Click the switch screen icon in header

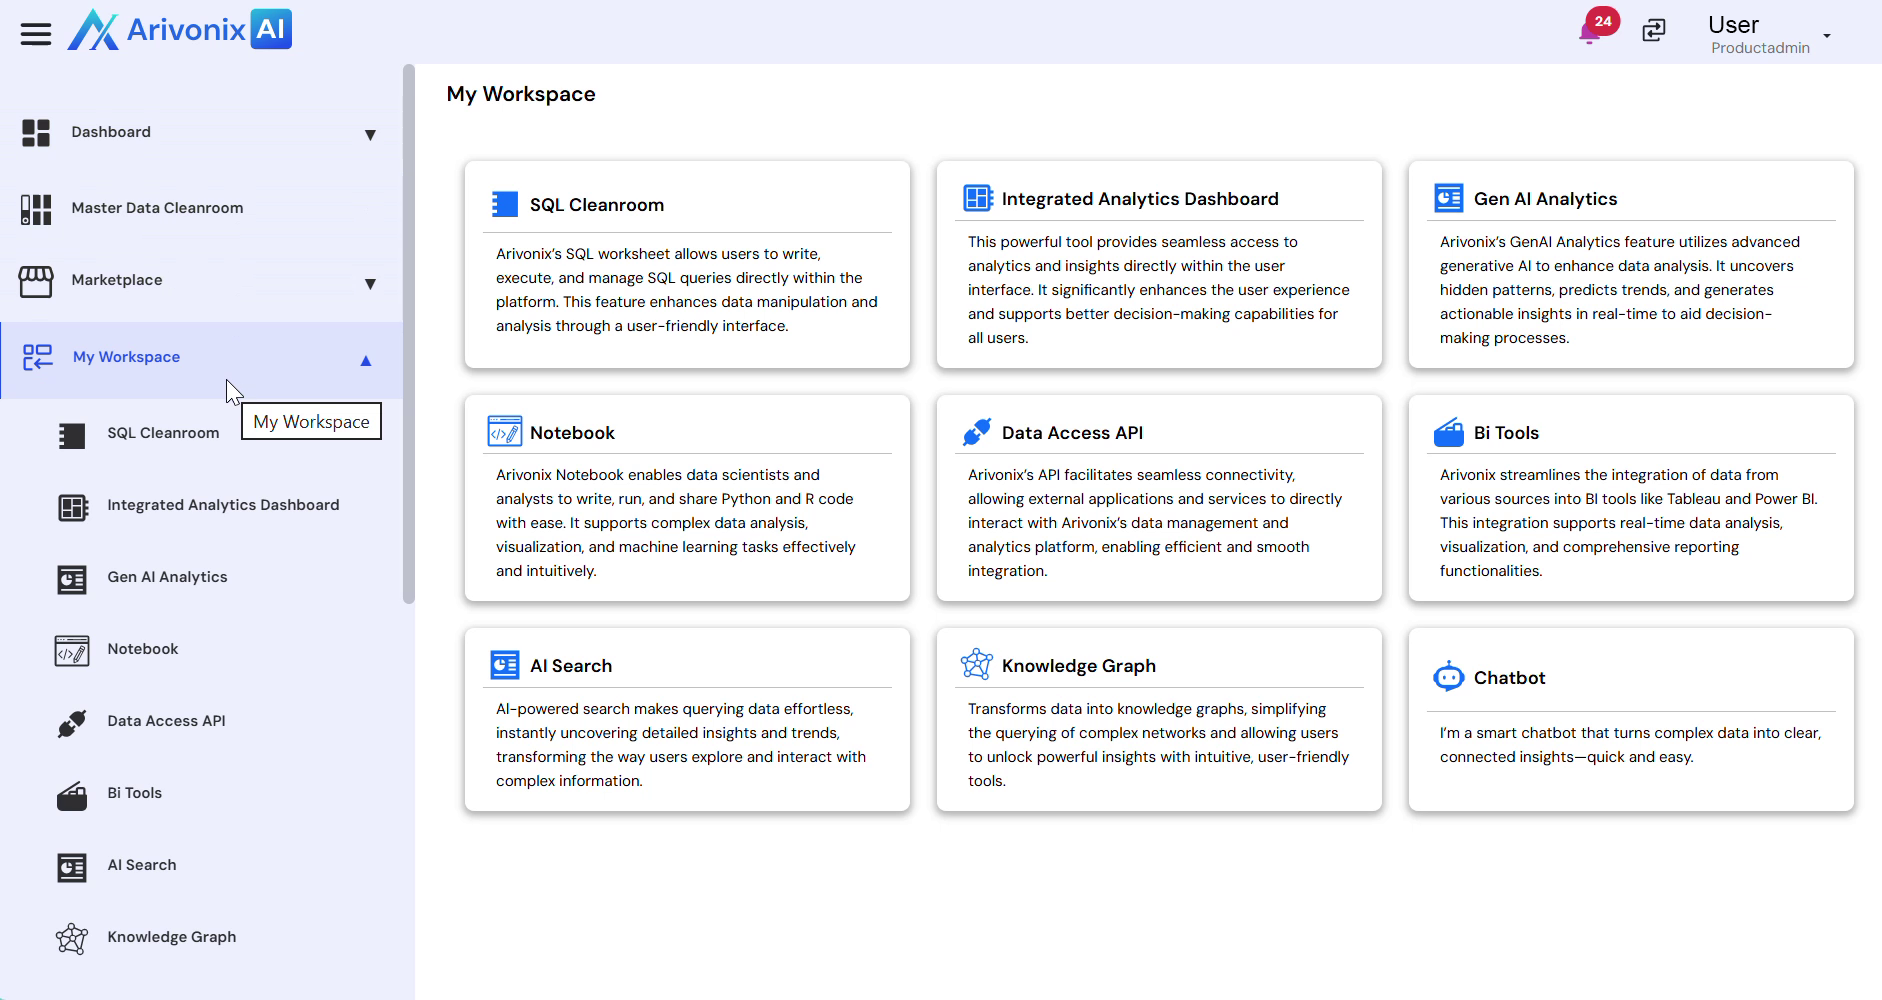click(x=1654, y=30)
